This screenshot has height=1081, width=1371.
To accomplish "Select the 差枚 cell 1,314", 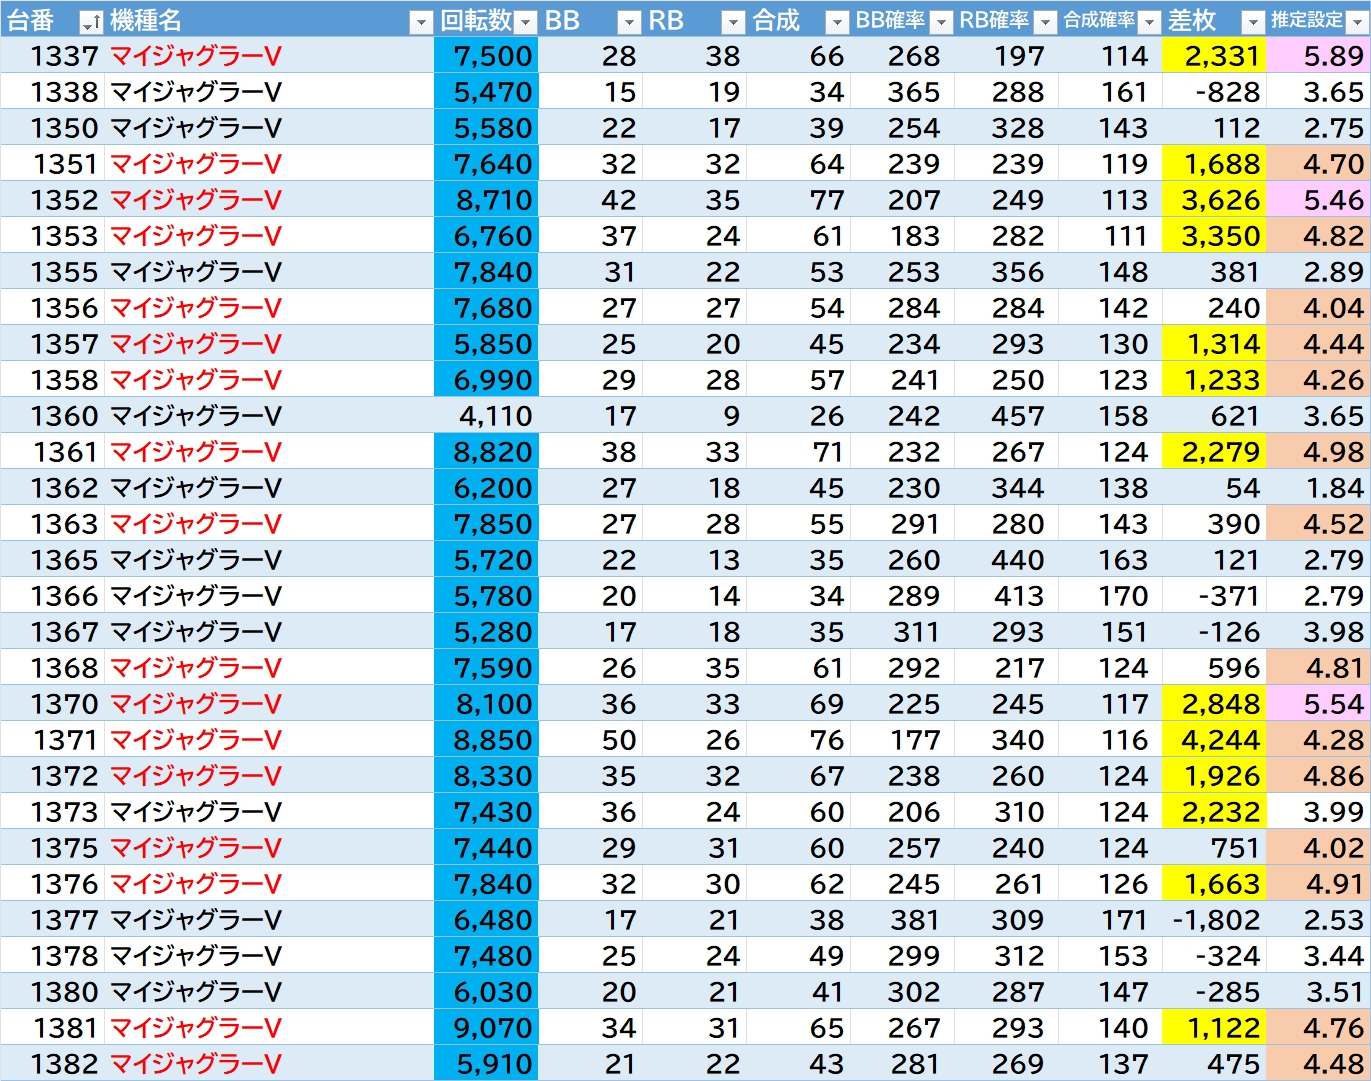I will click(1214, 344).
